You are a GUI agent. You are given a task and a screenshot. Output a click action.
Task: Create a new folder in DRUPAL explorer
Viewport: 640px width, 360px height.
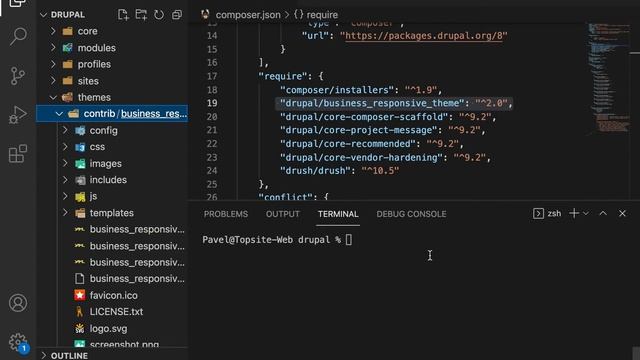pyautogui.click(x=141, y=15)
